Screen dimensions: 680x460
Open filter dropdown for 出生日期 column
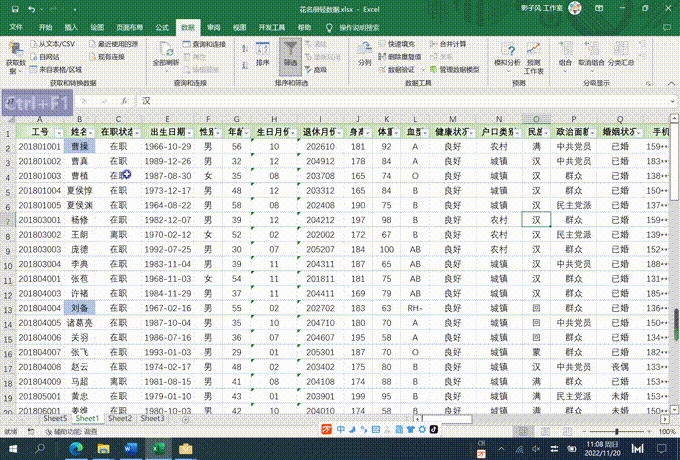click(x=189, y=133)
